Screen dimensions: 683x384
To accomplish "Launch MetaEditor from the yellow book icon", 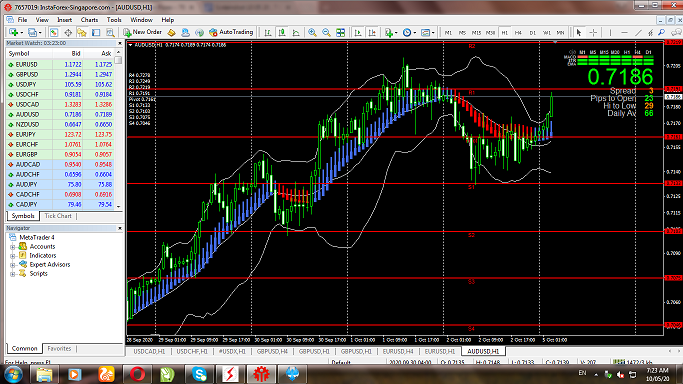I will tap(171, 32).
